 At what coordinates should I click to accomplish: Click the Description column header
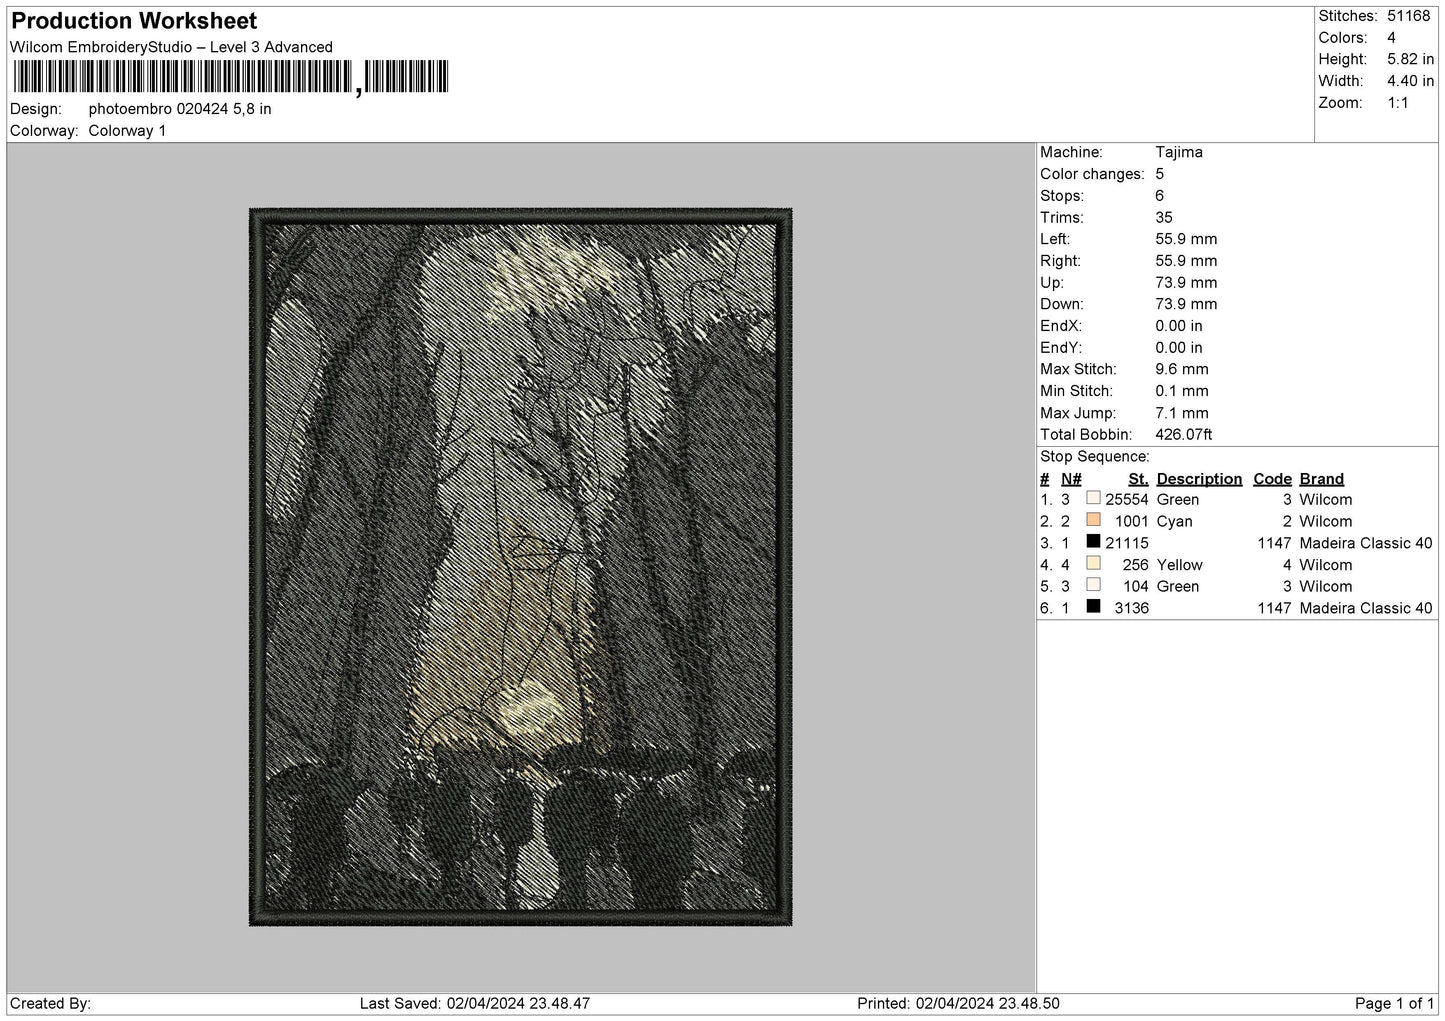1199,479
